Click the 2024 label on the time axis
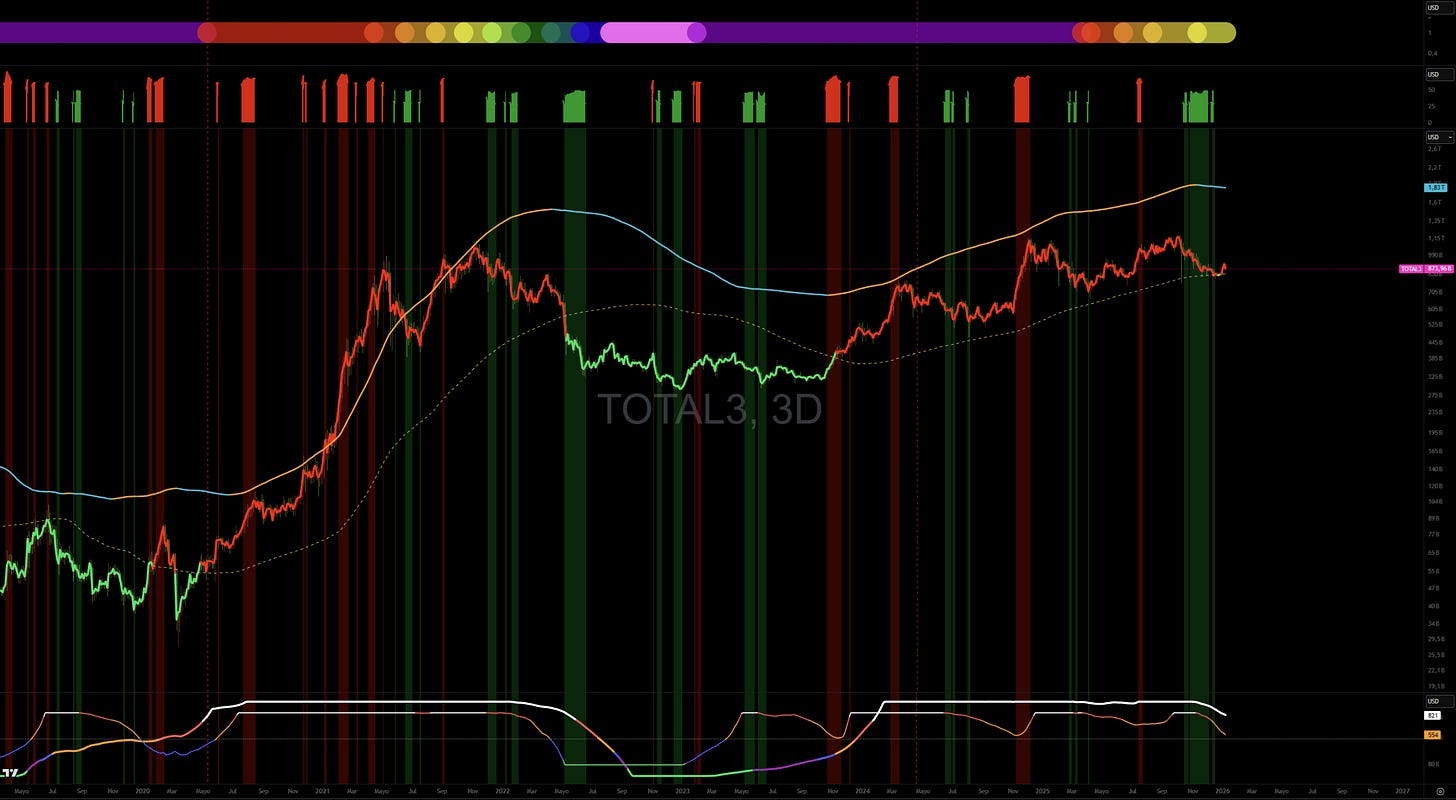1456x800 pixels. [862, 790]
